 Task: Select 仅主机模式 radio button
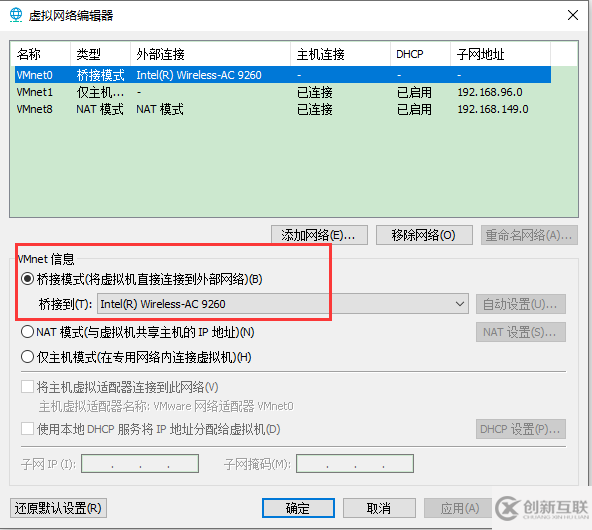pos(28,357)
